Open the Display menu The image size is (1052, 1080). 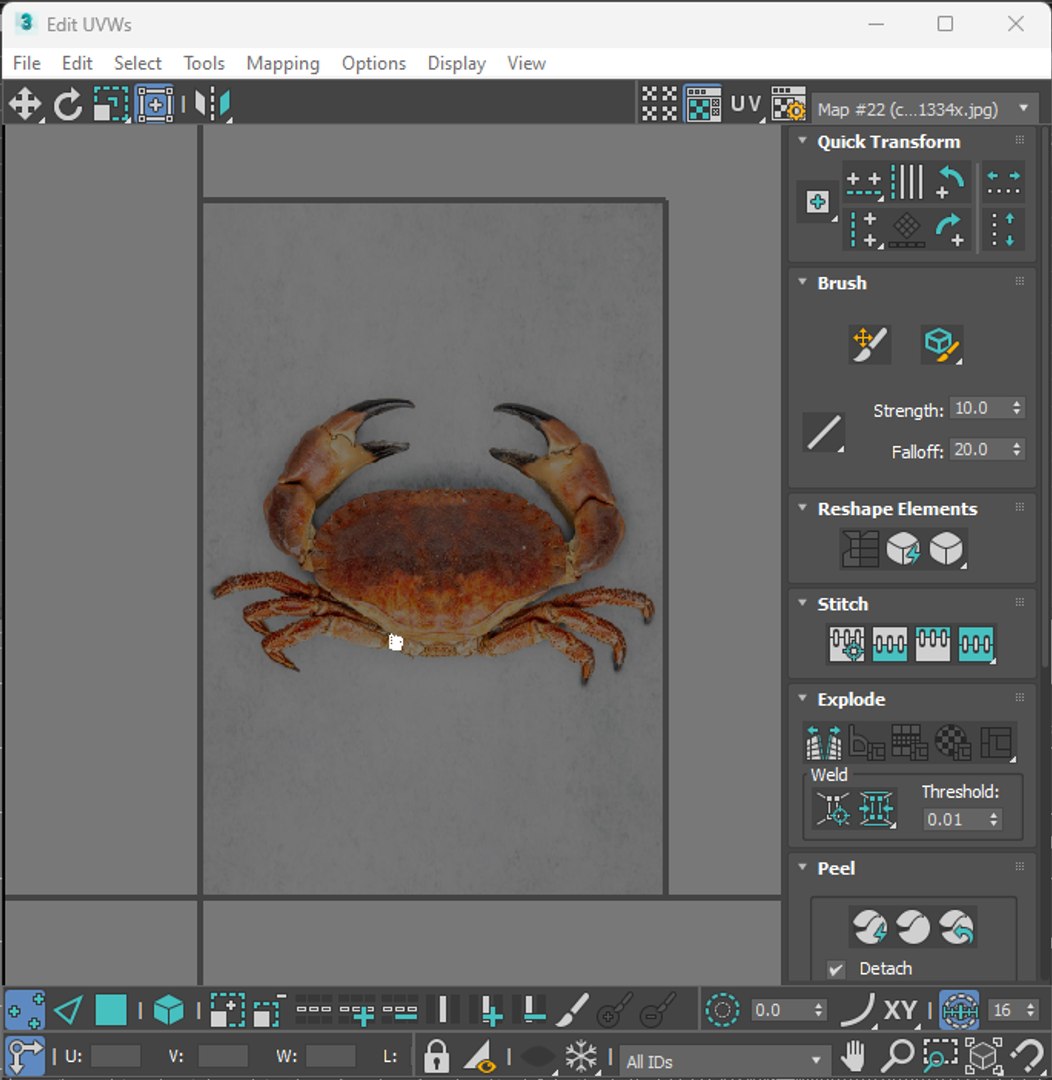tap(457, 63)
